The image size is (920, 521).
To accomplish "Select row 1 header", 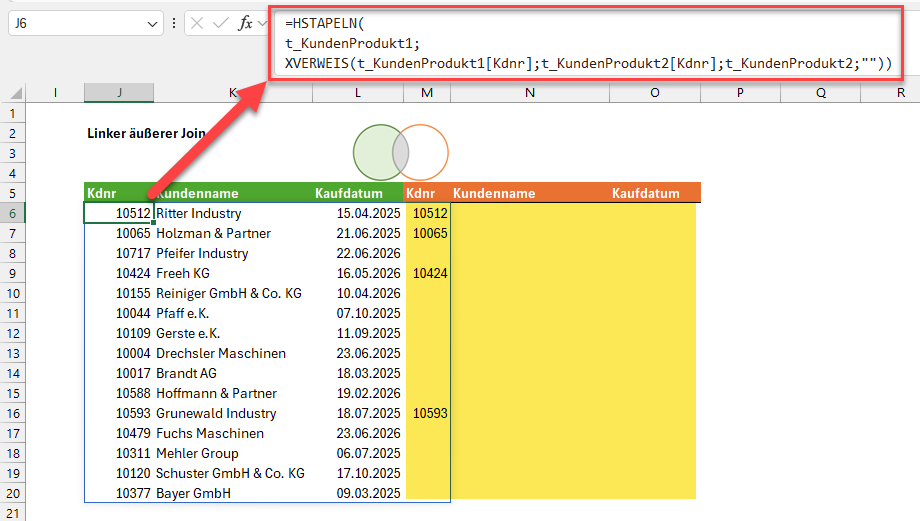I will click(13, 113).
